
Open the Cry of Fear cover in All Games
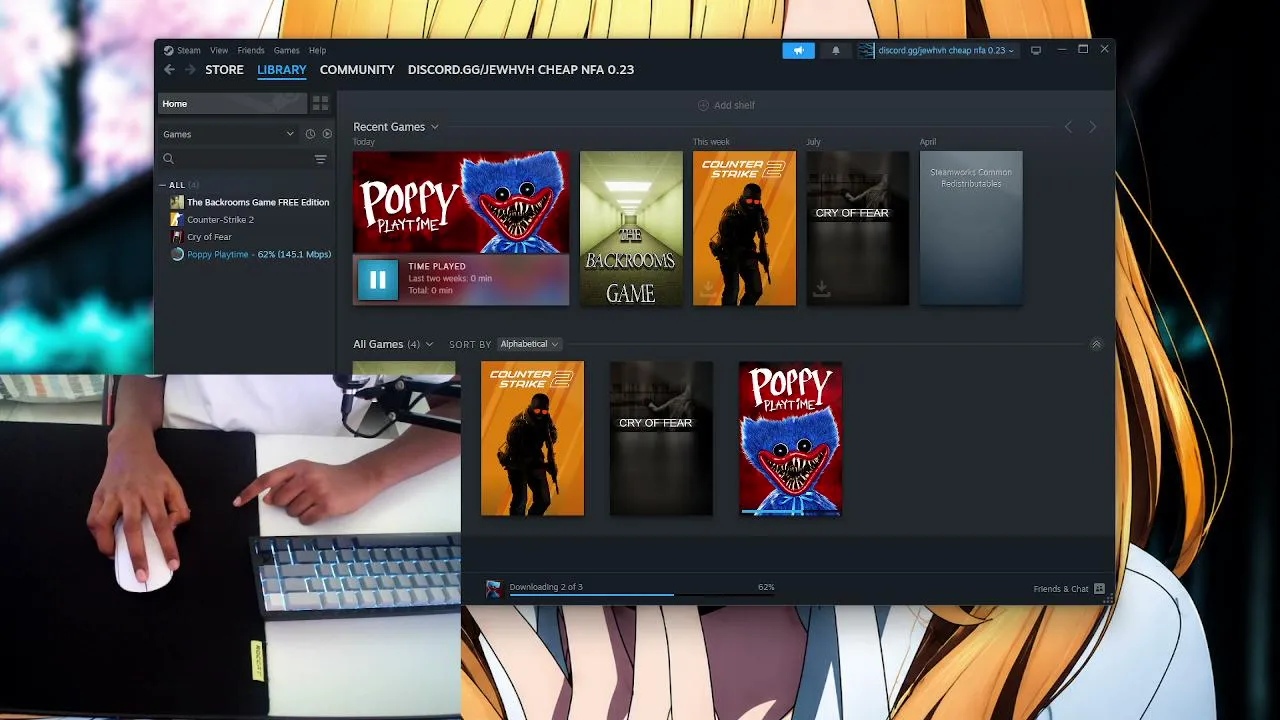click(x=661, y=439)
